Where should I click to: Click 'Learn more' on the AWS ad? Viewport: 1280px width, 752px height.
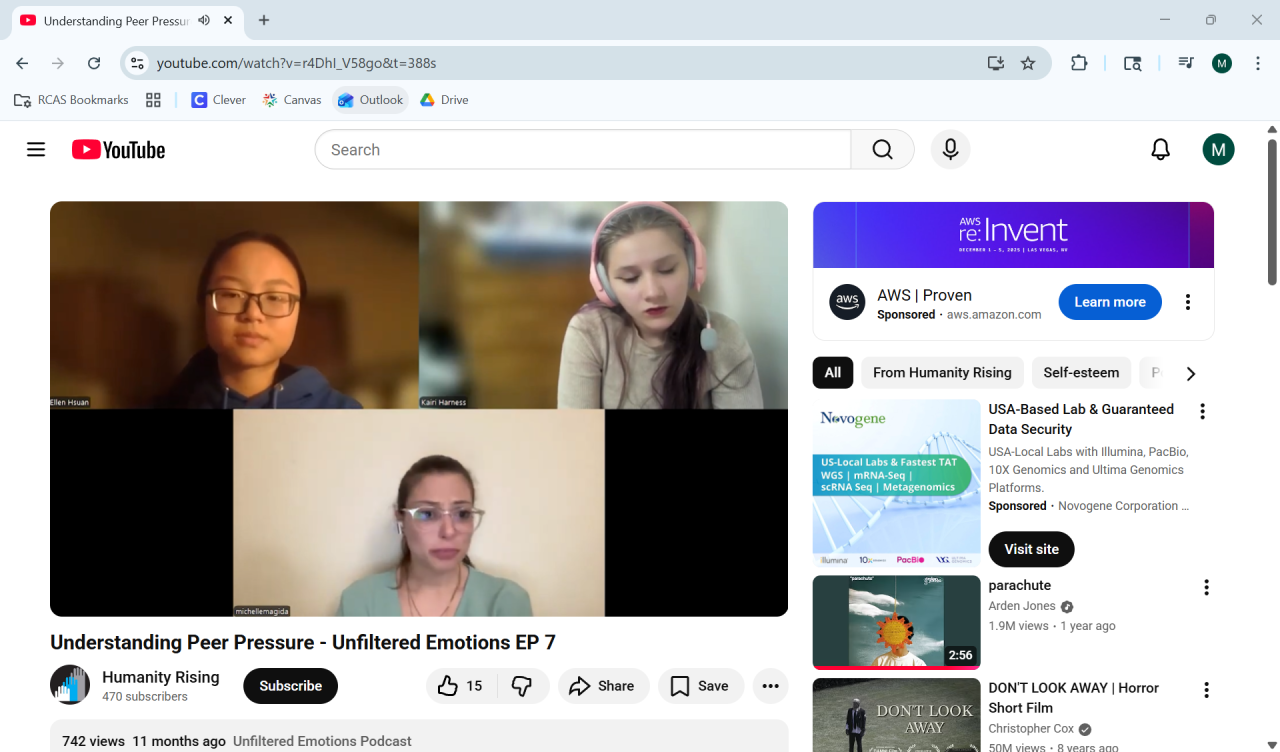coord(1109,302)
